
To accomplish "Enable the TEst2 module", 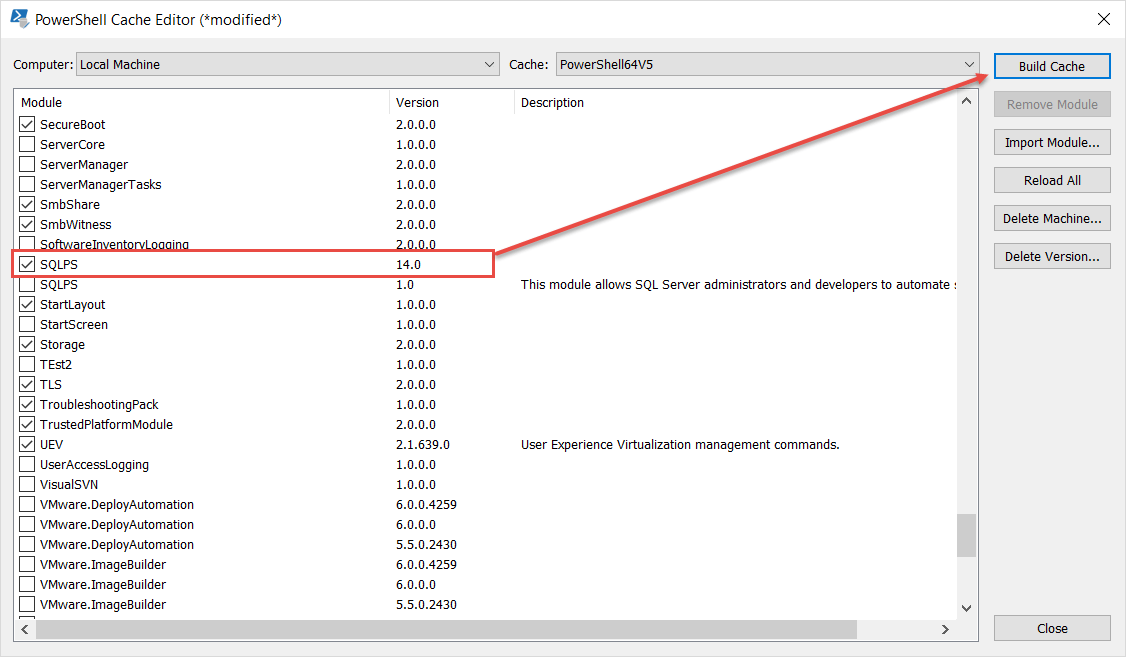I will (26, 364).
